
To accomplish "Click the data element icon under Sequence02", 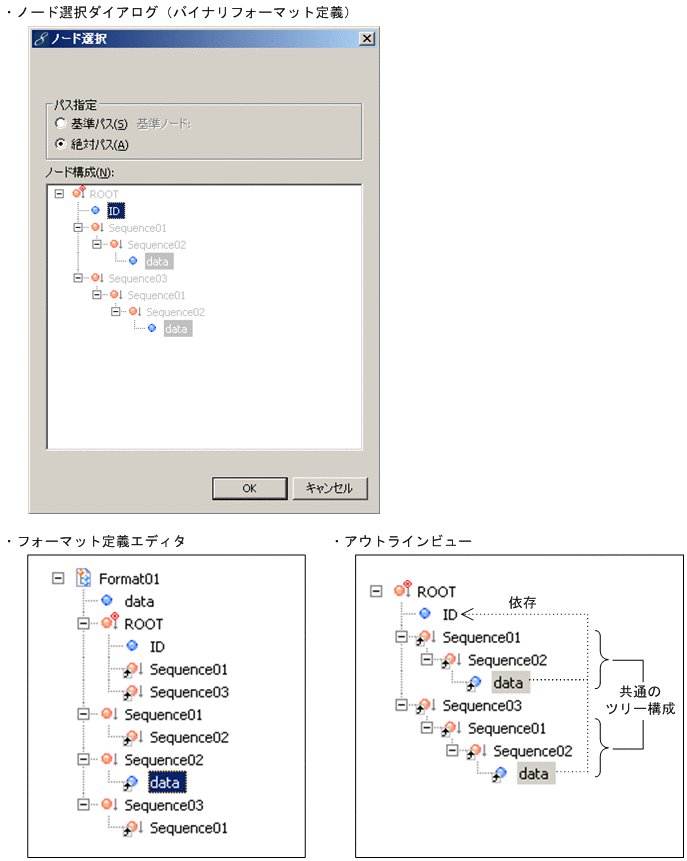I will (132, 261).
